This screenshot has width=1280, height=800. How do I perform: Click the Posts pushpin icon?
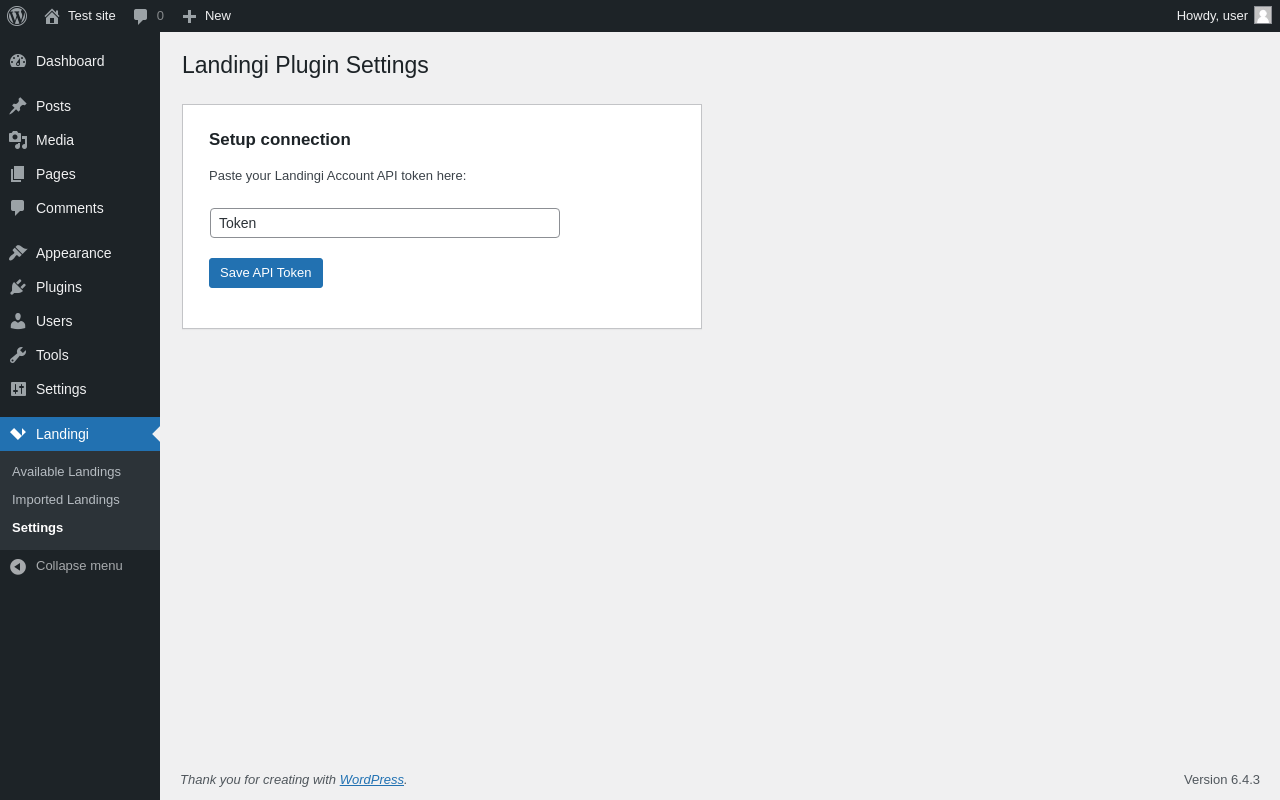pos(18,106)
